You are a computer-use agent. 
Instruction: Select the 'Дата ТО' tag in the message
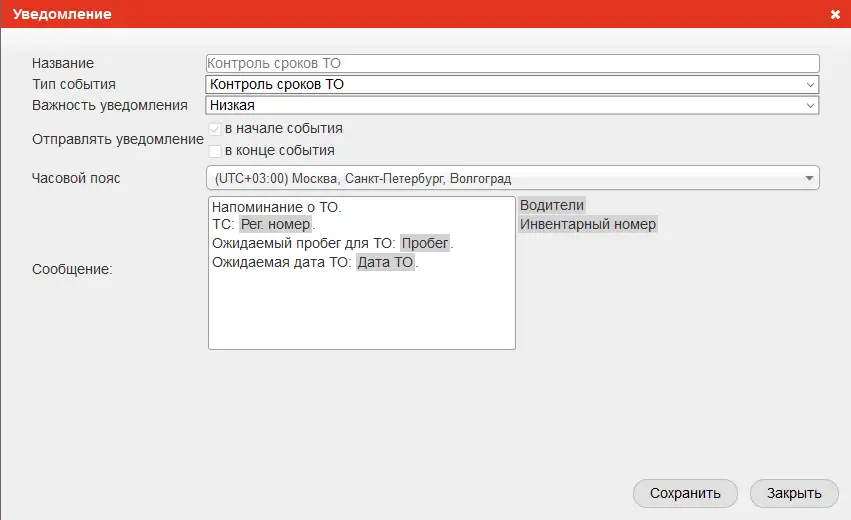pos(385,264)
